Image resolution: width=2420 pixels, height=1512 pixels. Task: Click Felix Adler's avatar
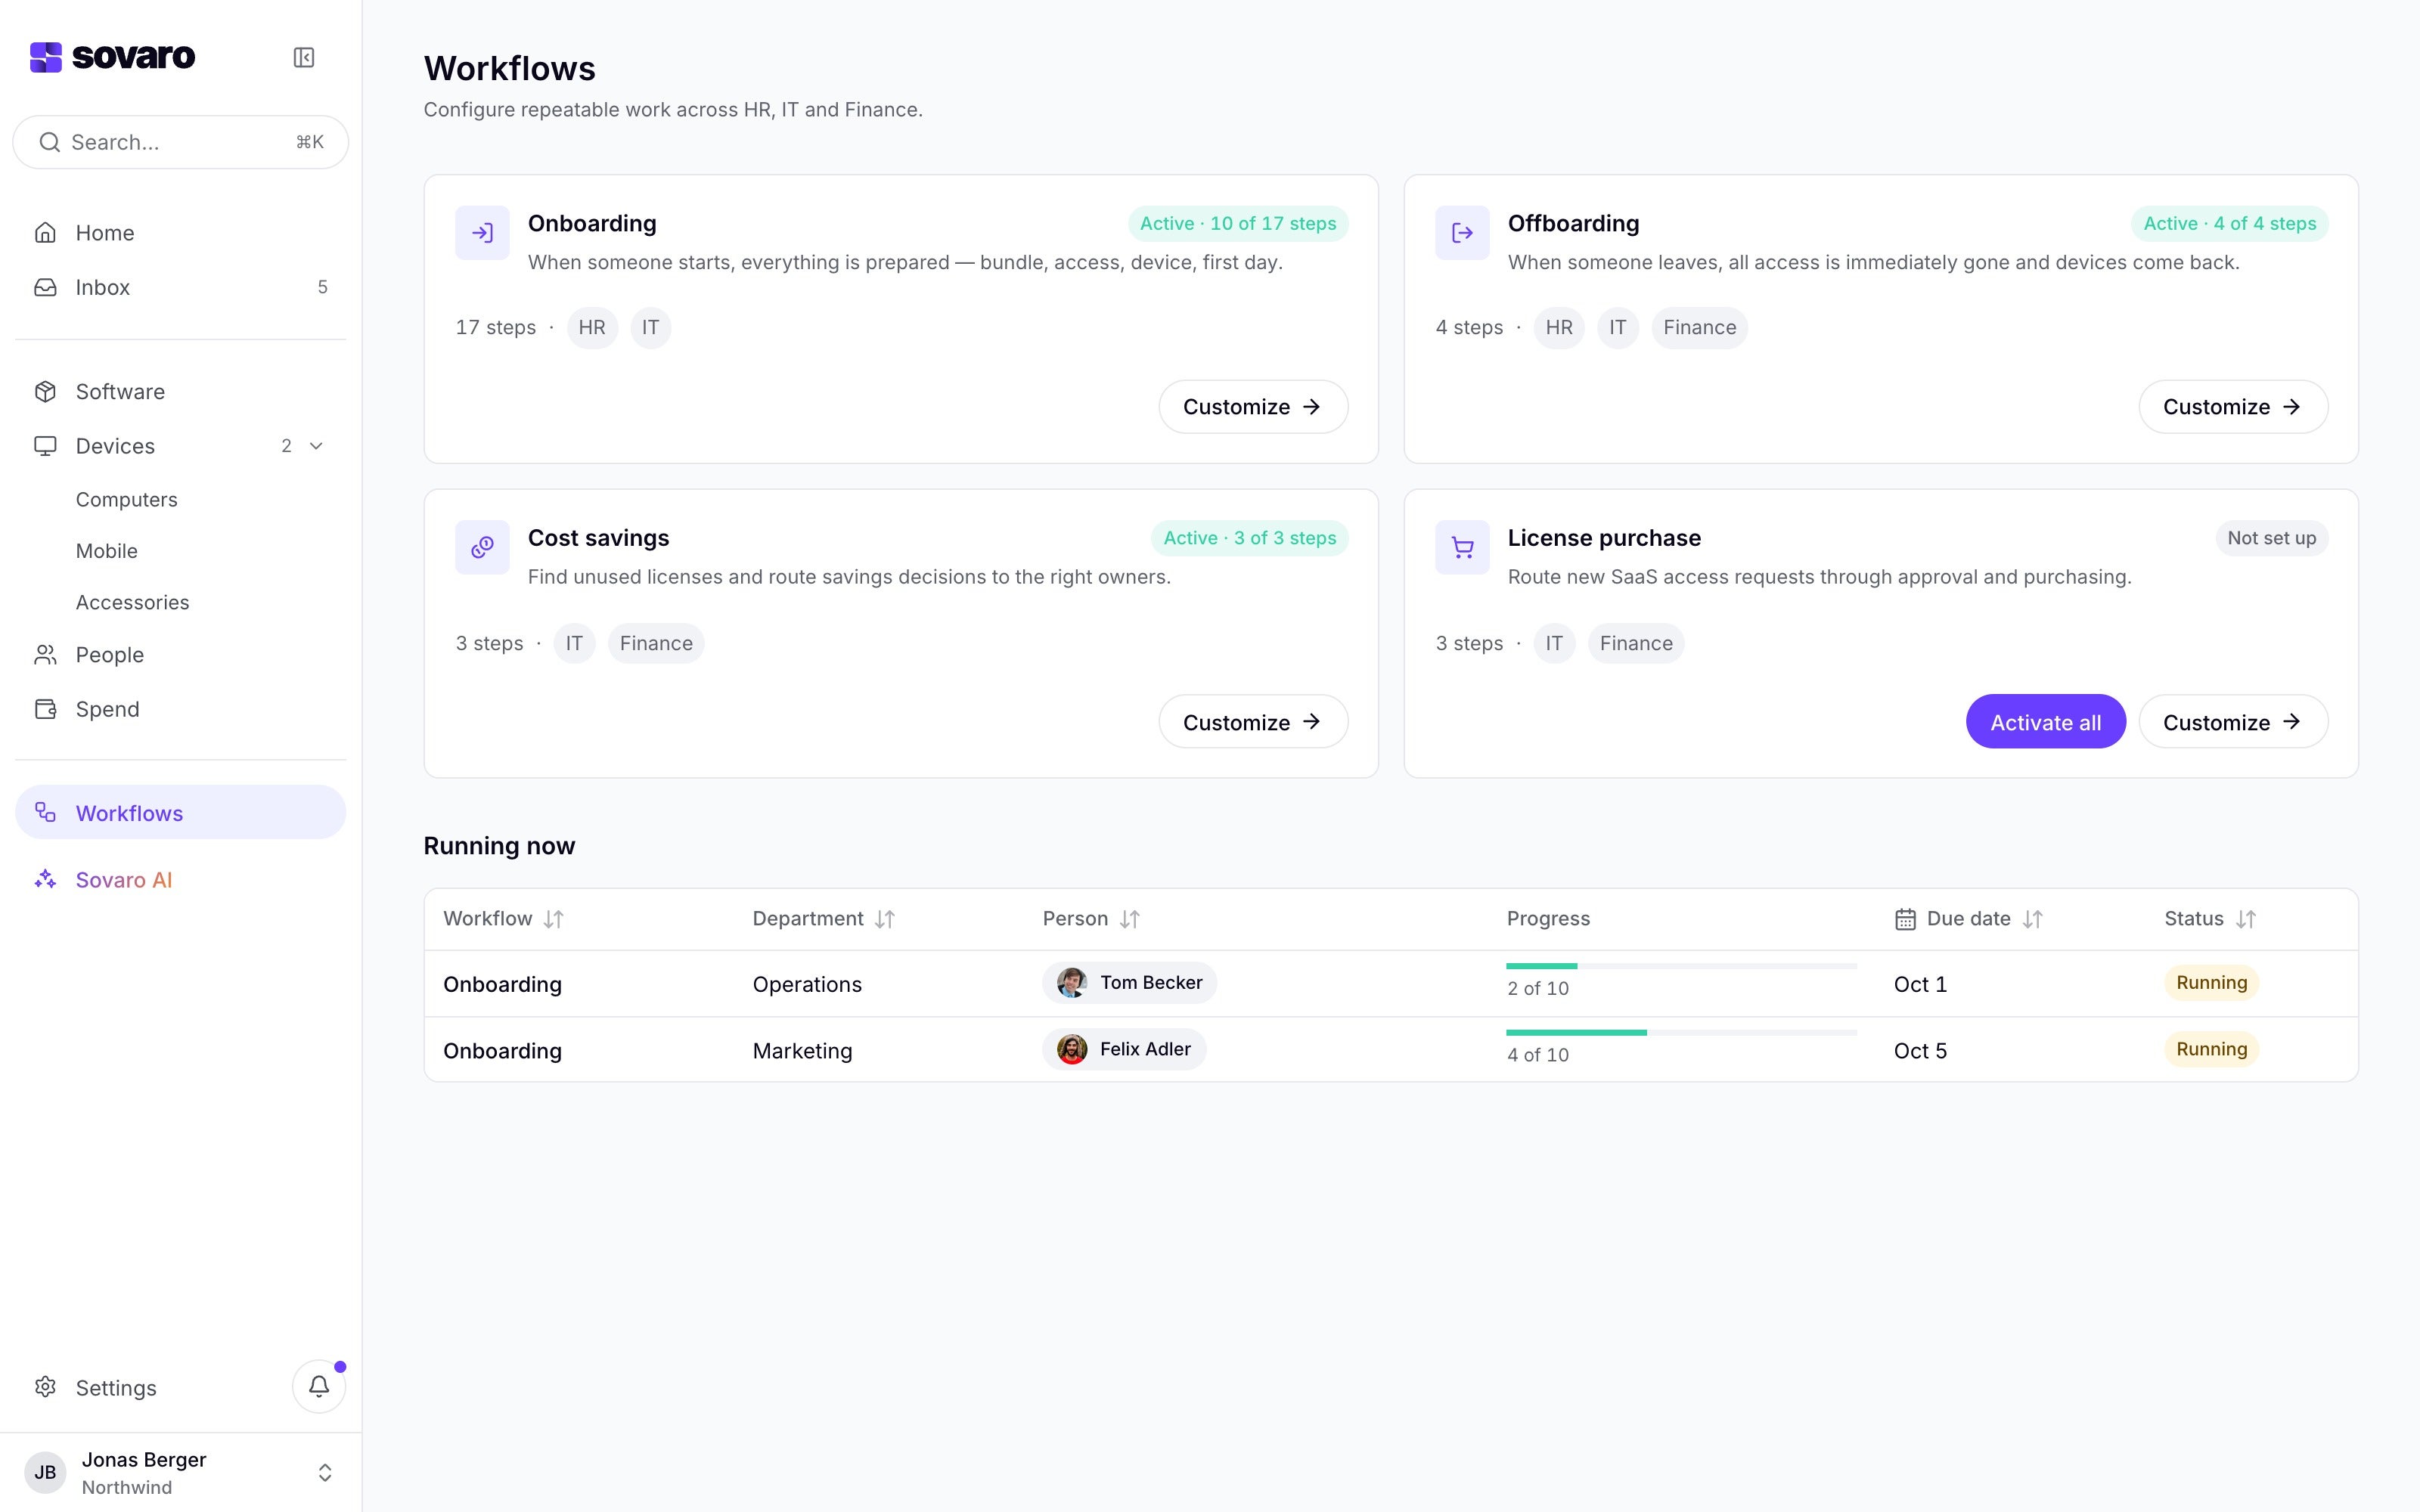point(1072,1049)
